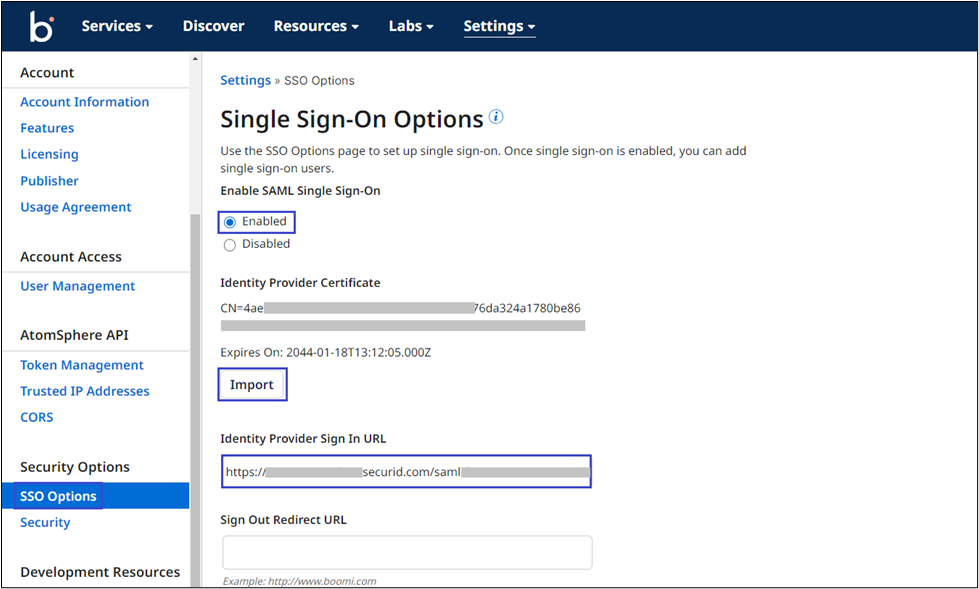Click the info icon beside Single Sign-On Options
The width and height of the screenshot is (979, 589).
click(496, 118)
